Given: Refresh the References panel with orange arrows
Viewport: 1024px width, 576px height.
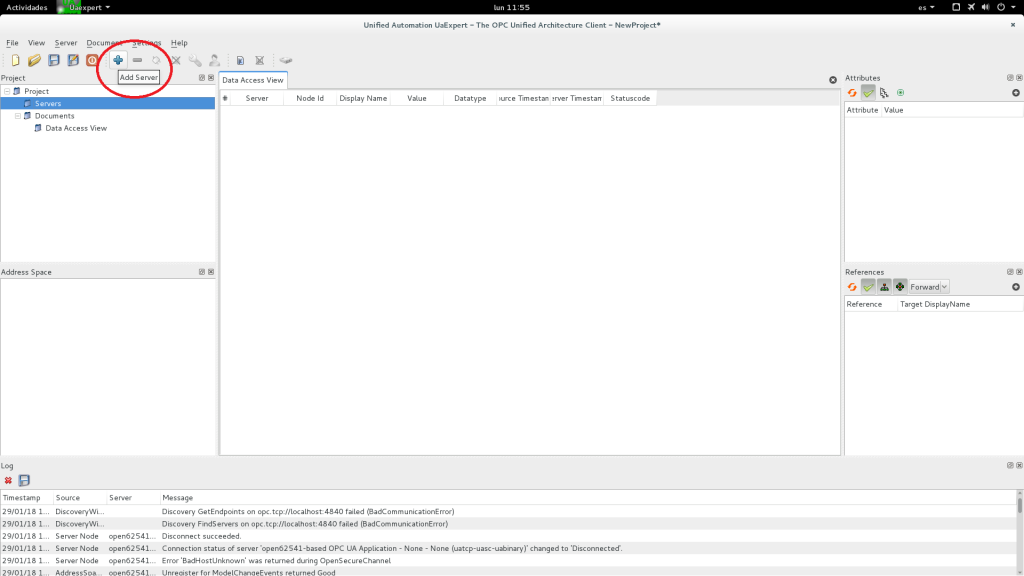Looking at the screenshot, I should [852, 287].
